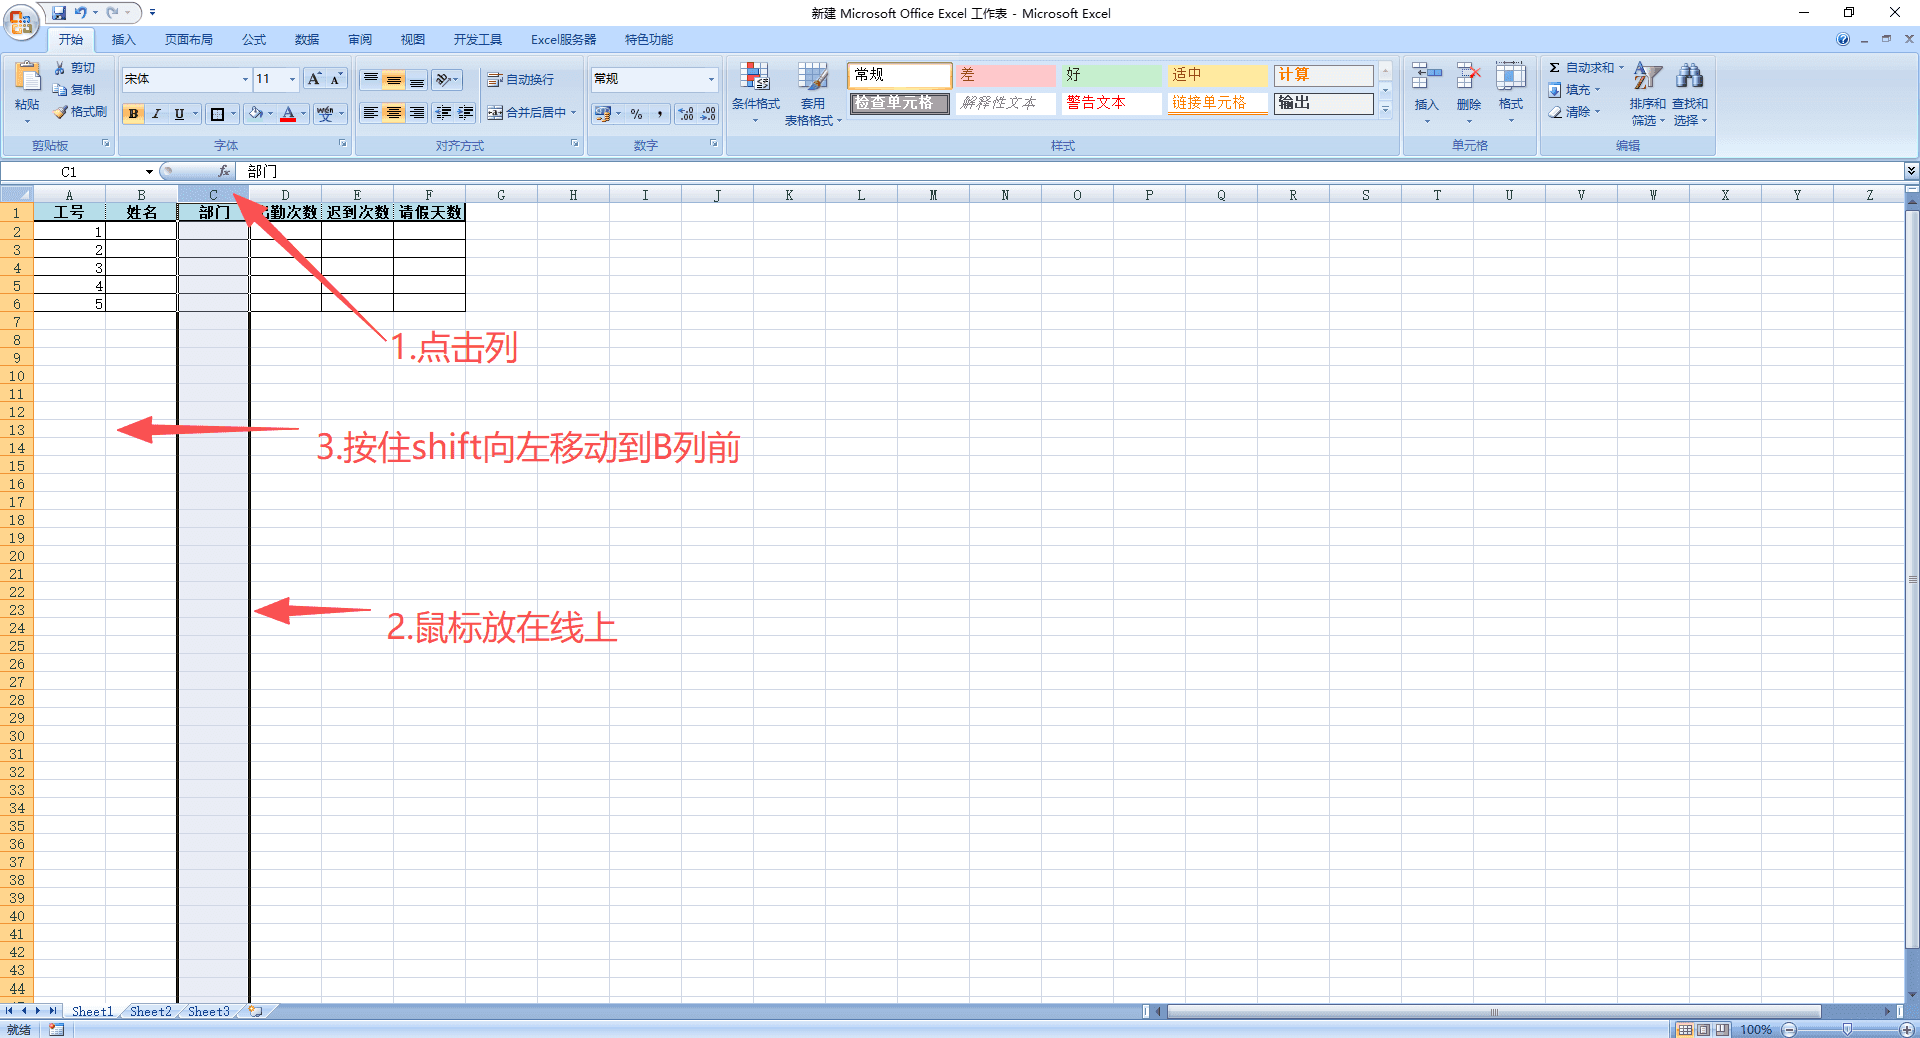
Task: Open the Font dialog launcher
Action: tap(343, 144)
